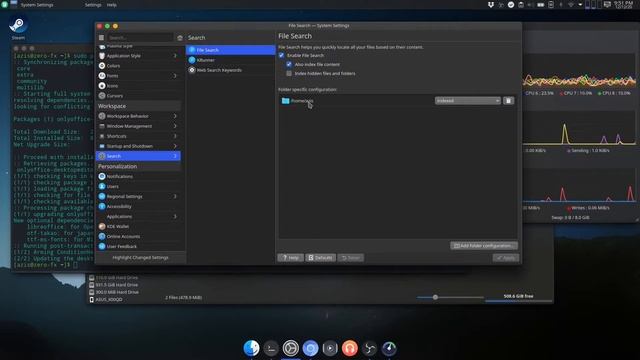Click the home icon beside sidebar search

point(180,38)
